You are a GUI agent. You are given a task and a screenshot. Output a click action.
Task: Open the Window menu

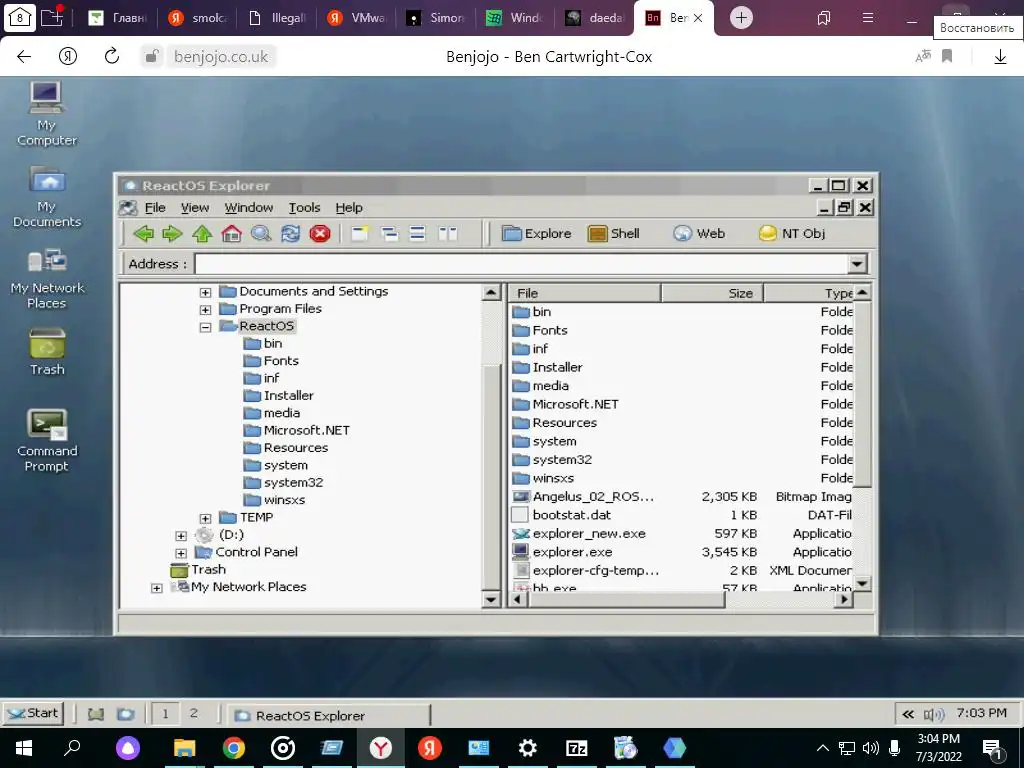[x=249, y=208]
